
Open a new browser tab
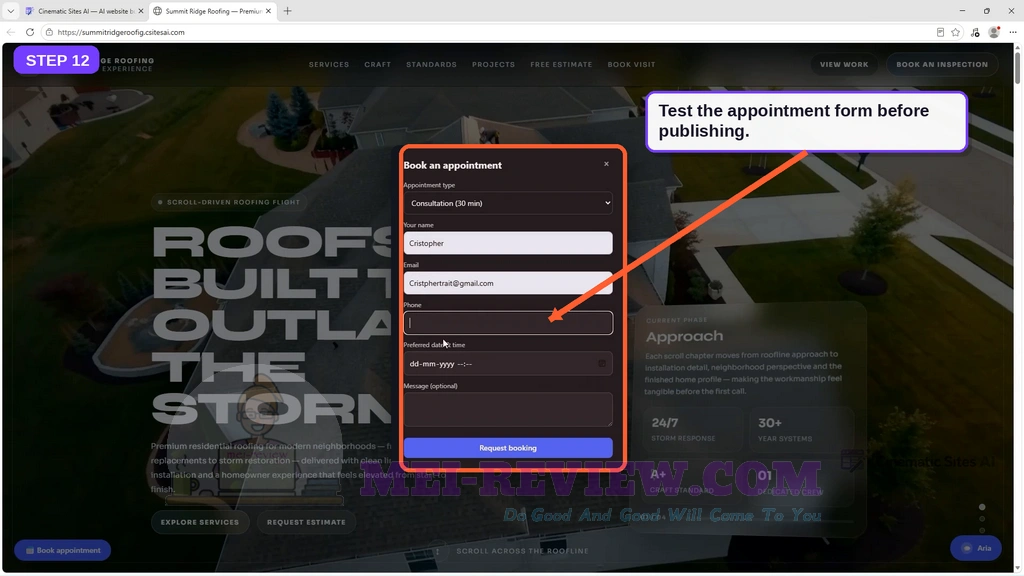[x=287, y=11]
